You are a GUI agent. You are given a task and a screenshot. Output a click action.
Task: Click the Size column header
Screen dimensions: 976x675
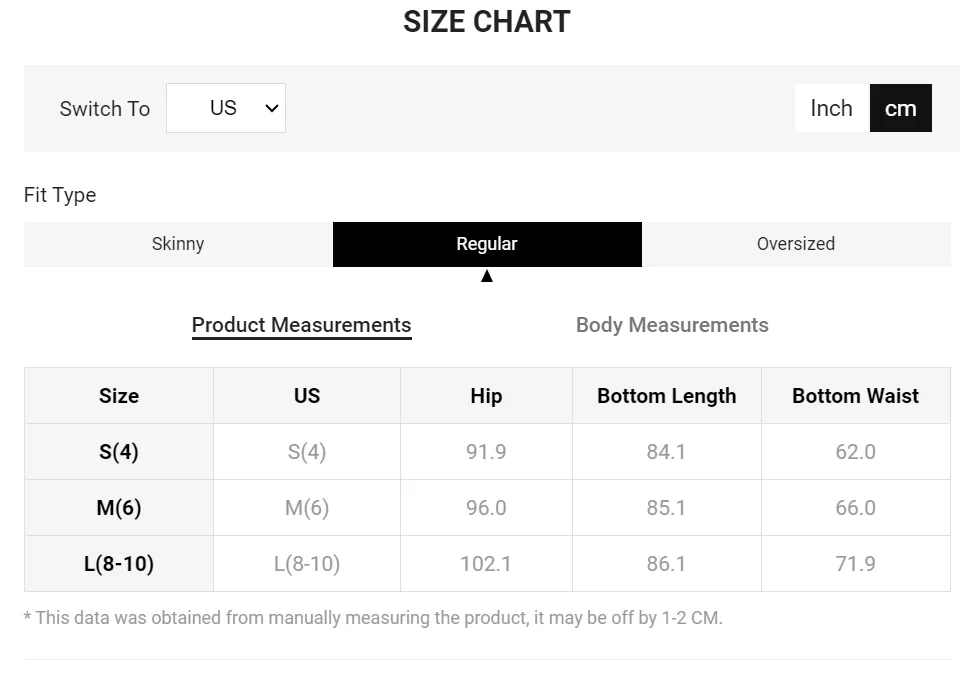[119, 396]
